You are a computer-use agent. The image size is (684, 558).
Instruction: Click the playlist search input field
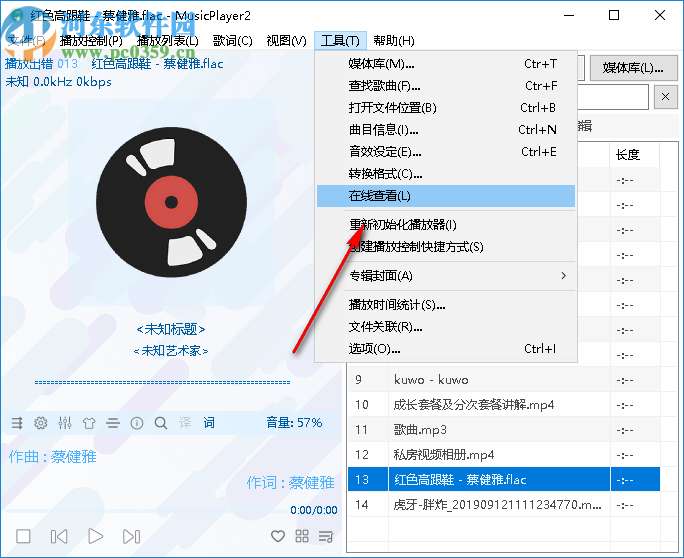pyautogui.click(x=613, y=97)
